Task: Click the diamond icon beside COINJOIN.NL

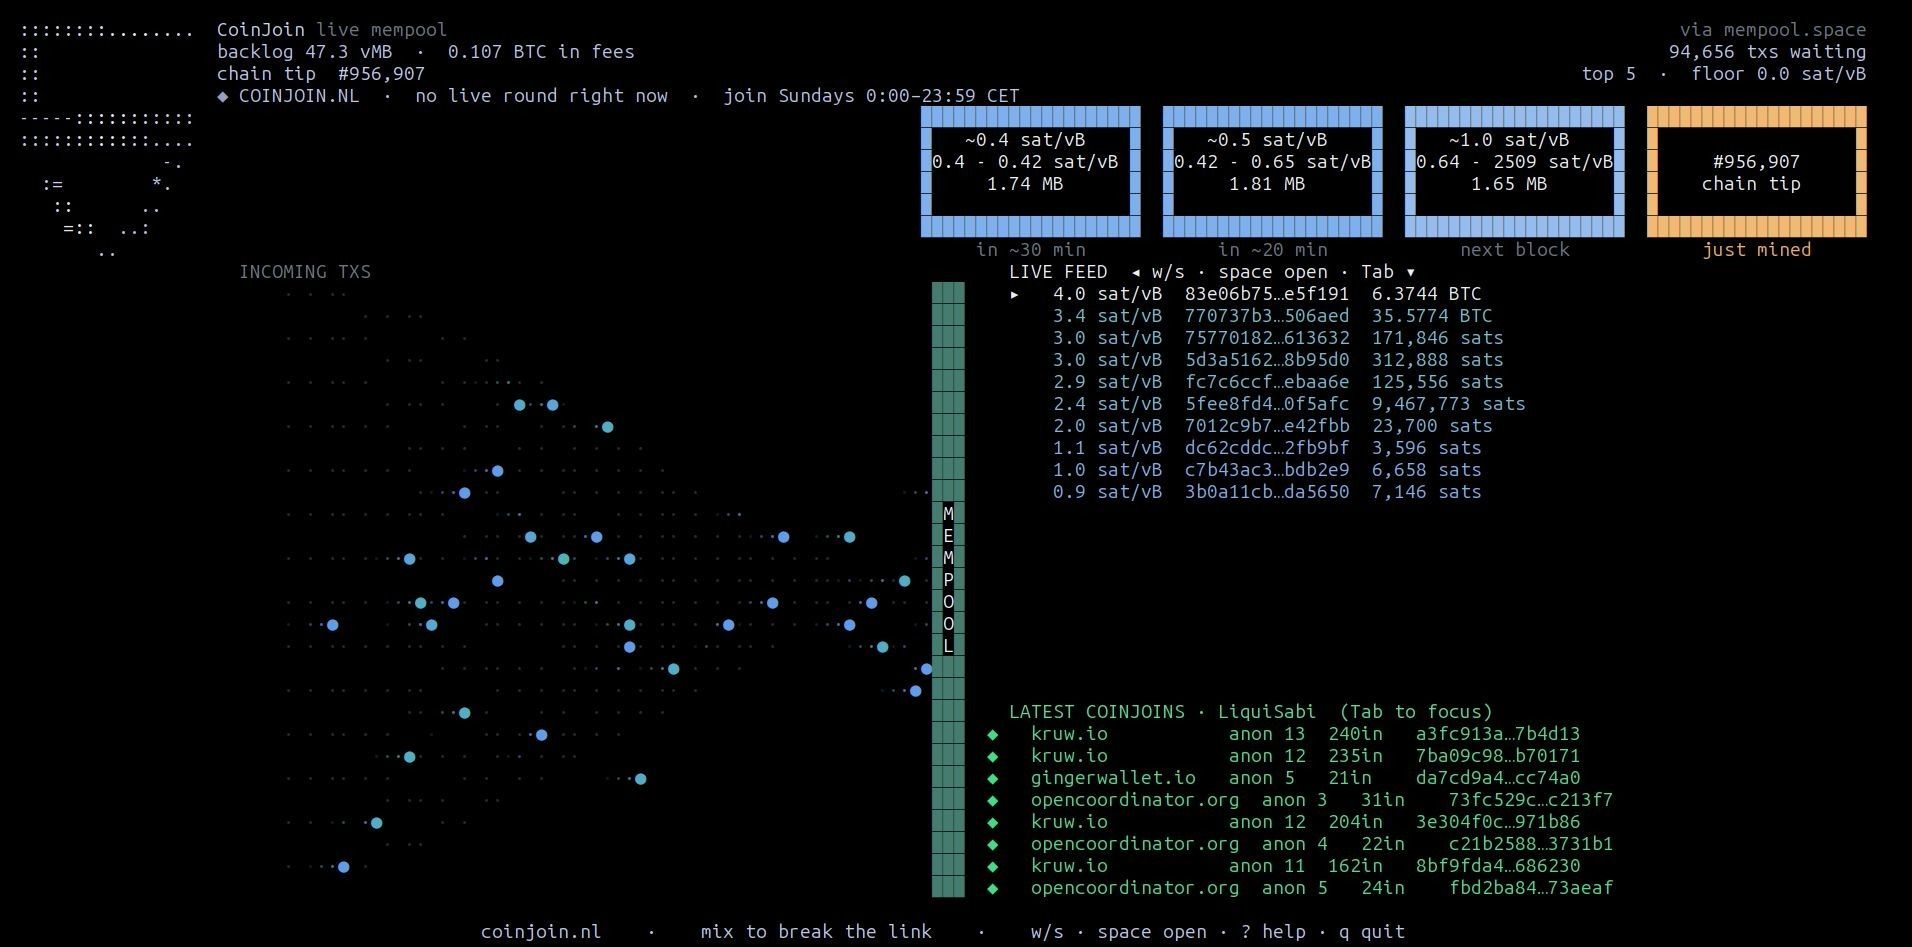Action: 223,96
